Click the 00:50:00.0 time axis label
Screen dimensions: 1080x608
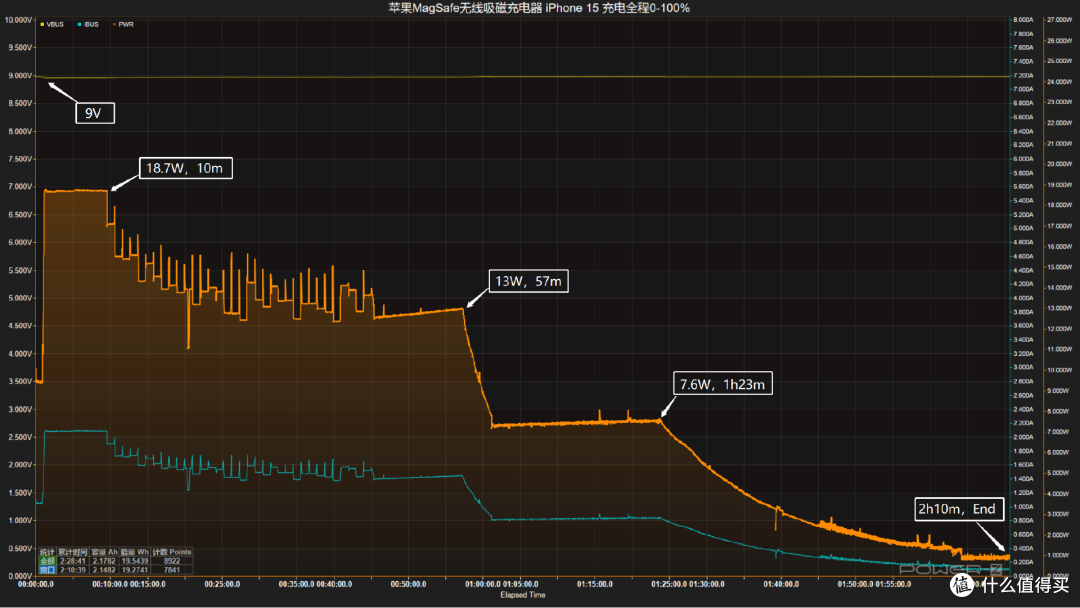tap(408, 584)
